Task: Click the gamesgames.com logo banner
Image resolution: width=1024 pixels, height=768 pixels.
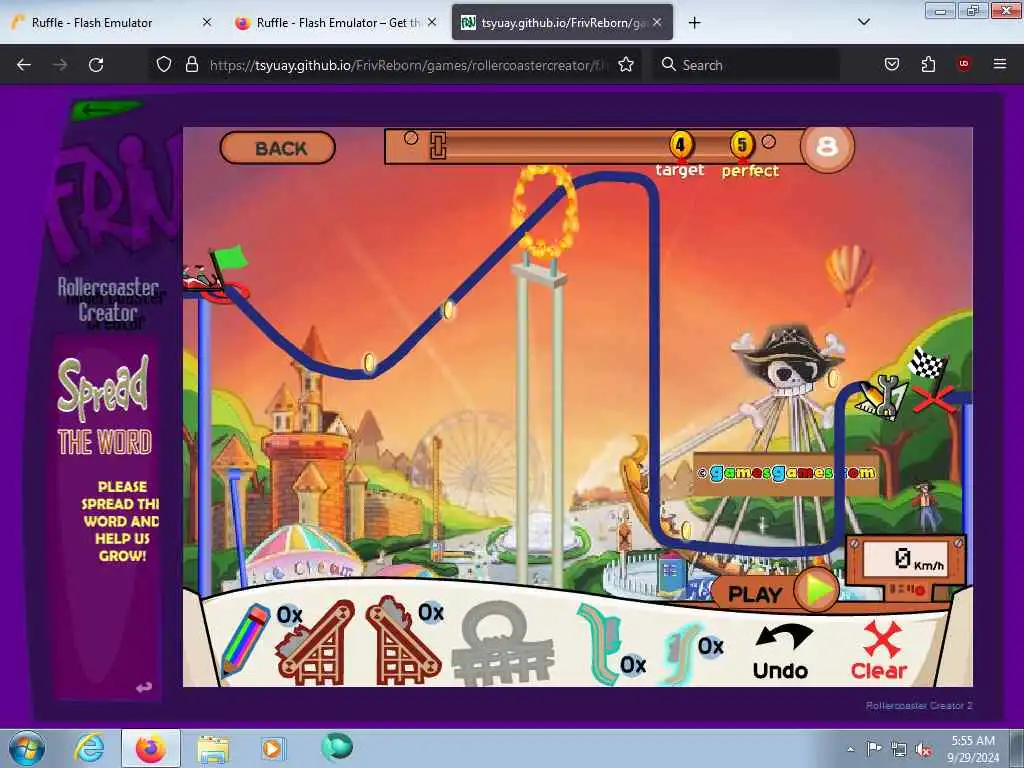Action: click(786, 472)
